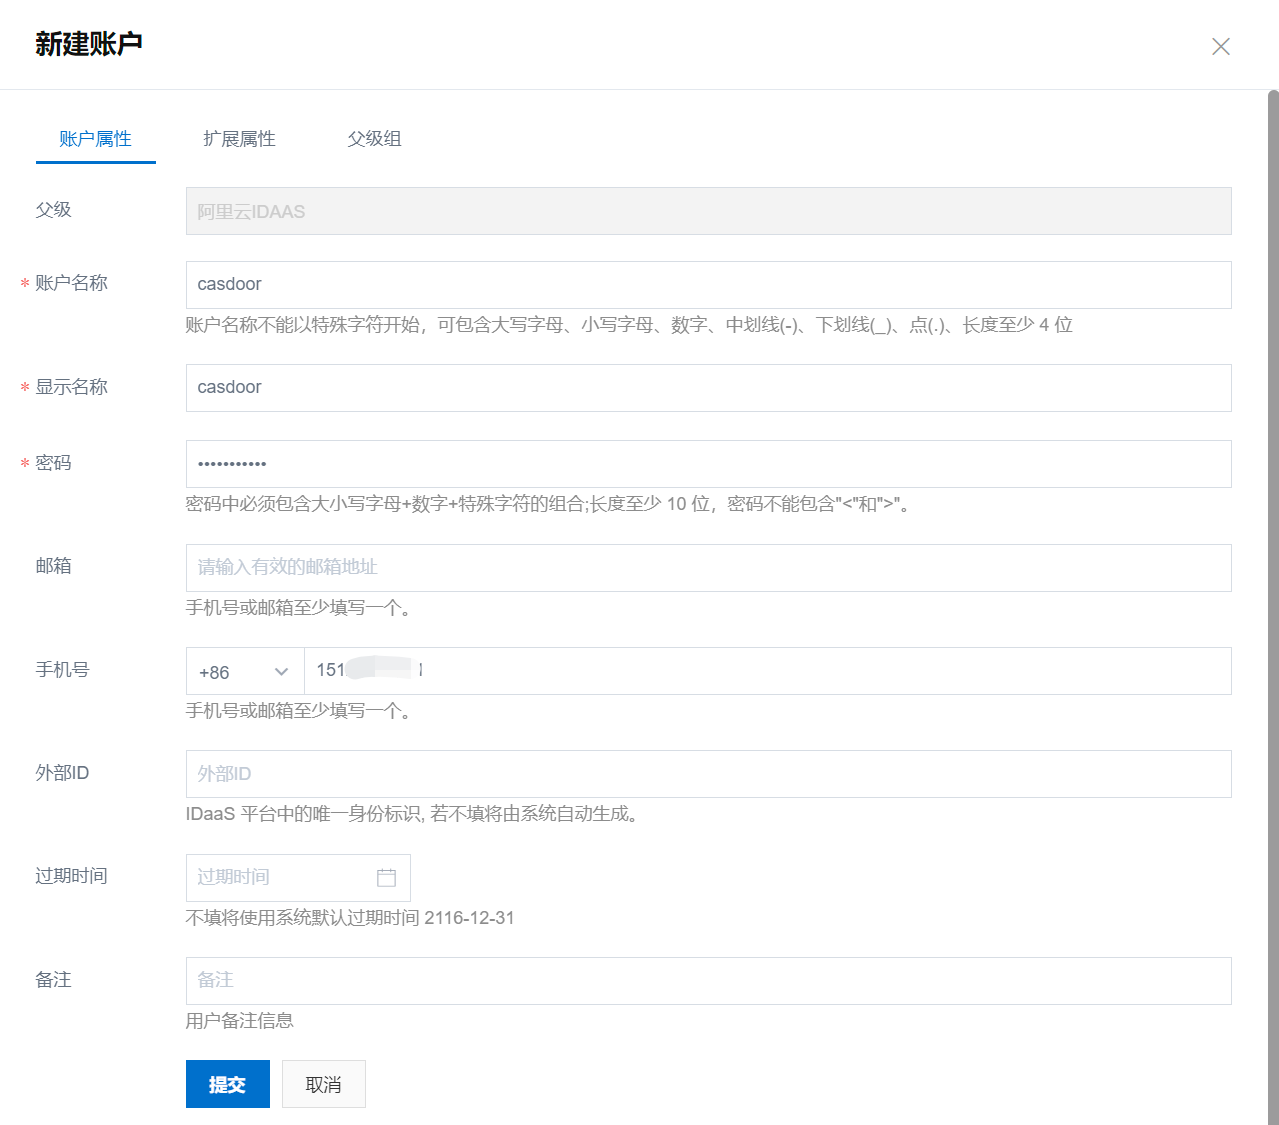
Task: Select the 账户属性 tab
Action: [x=95, y=139]
